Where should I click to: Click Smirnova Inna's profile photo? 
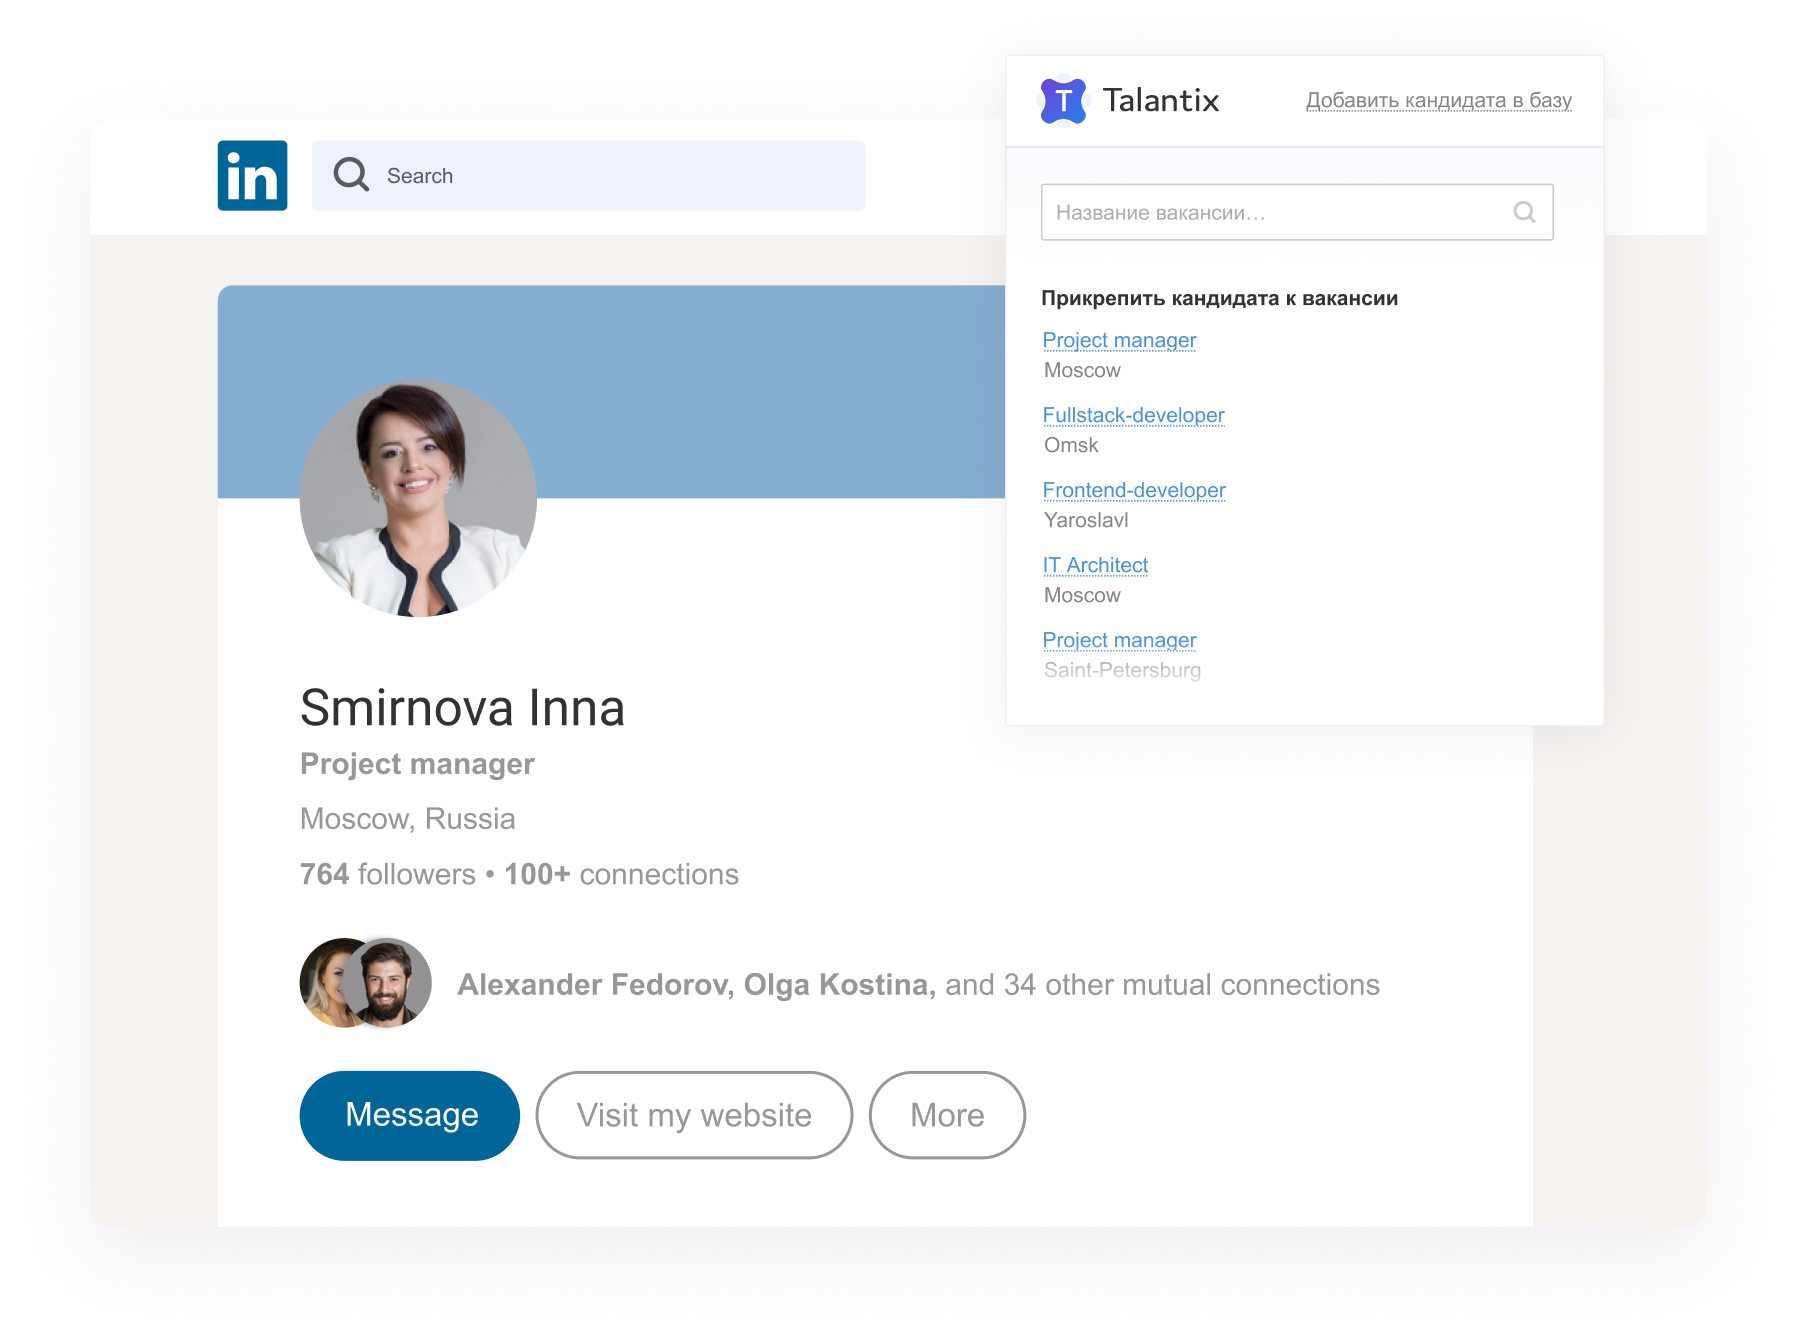tap(417, 501)
